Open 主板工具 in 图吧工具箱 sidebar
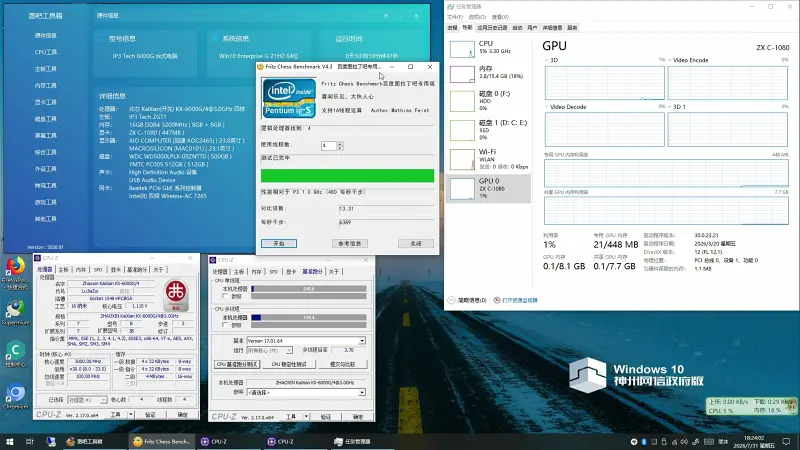Viewport: 800px width, 450px height. pyautogui.click(x=45, y=69)
